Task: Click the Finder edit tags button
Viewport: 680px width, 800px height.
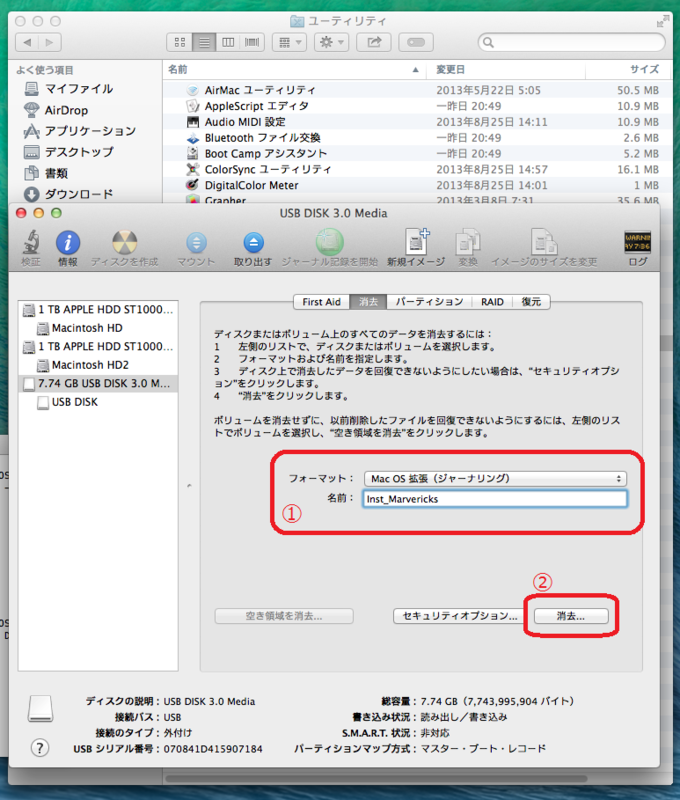Action: 416,42
